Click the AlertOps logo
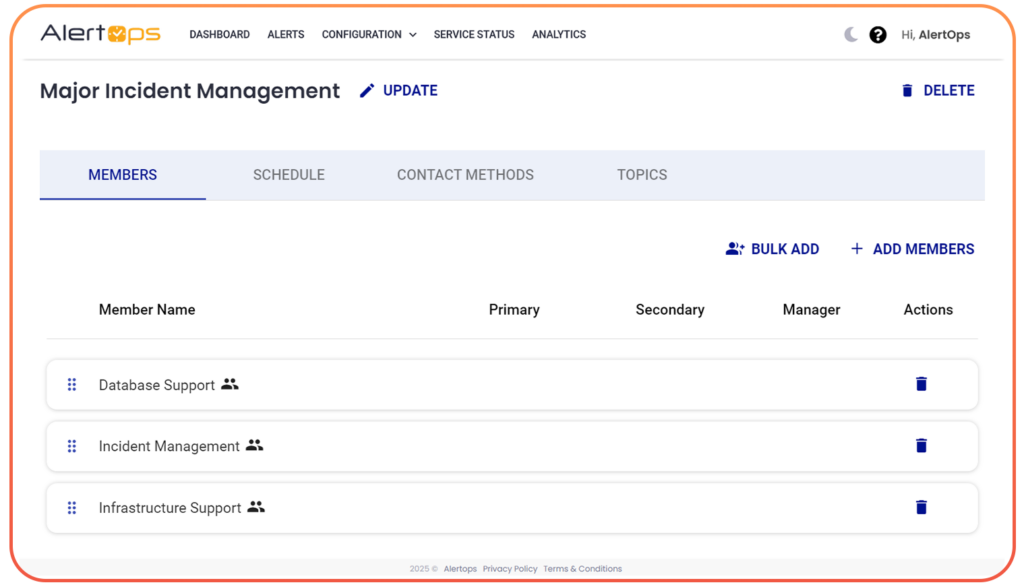1024x587 pixels. (x=99, y=33)
